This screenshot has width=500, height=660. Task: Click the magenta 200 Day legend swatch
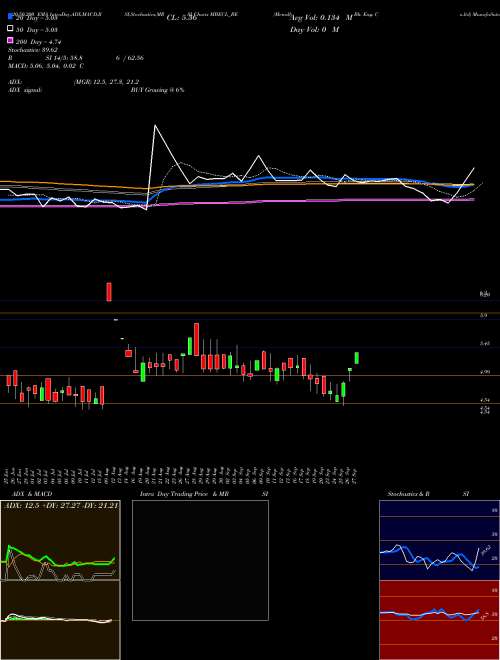[11, 41]
